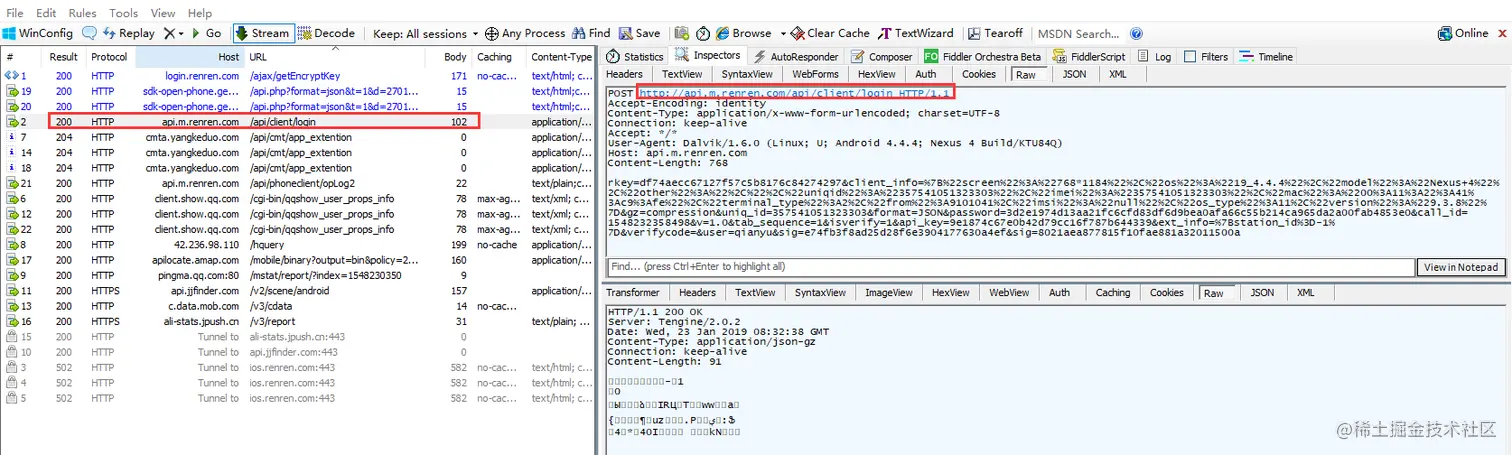Select session /api/phoneclient/opLog2 row
Viewport: 1512px width, 455px height.
click(300, 183)
